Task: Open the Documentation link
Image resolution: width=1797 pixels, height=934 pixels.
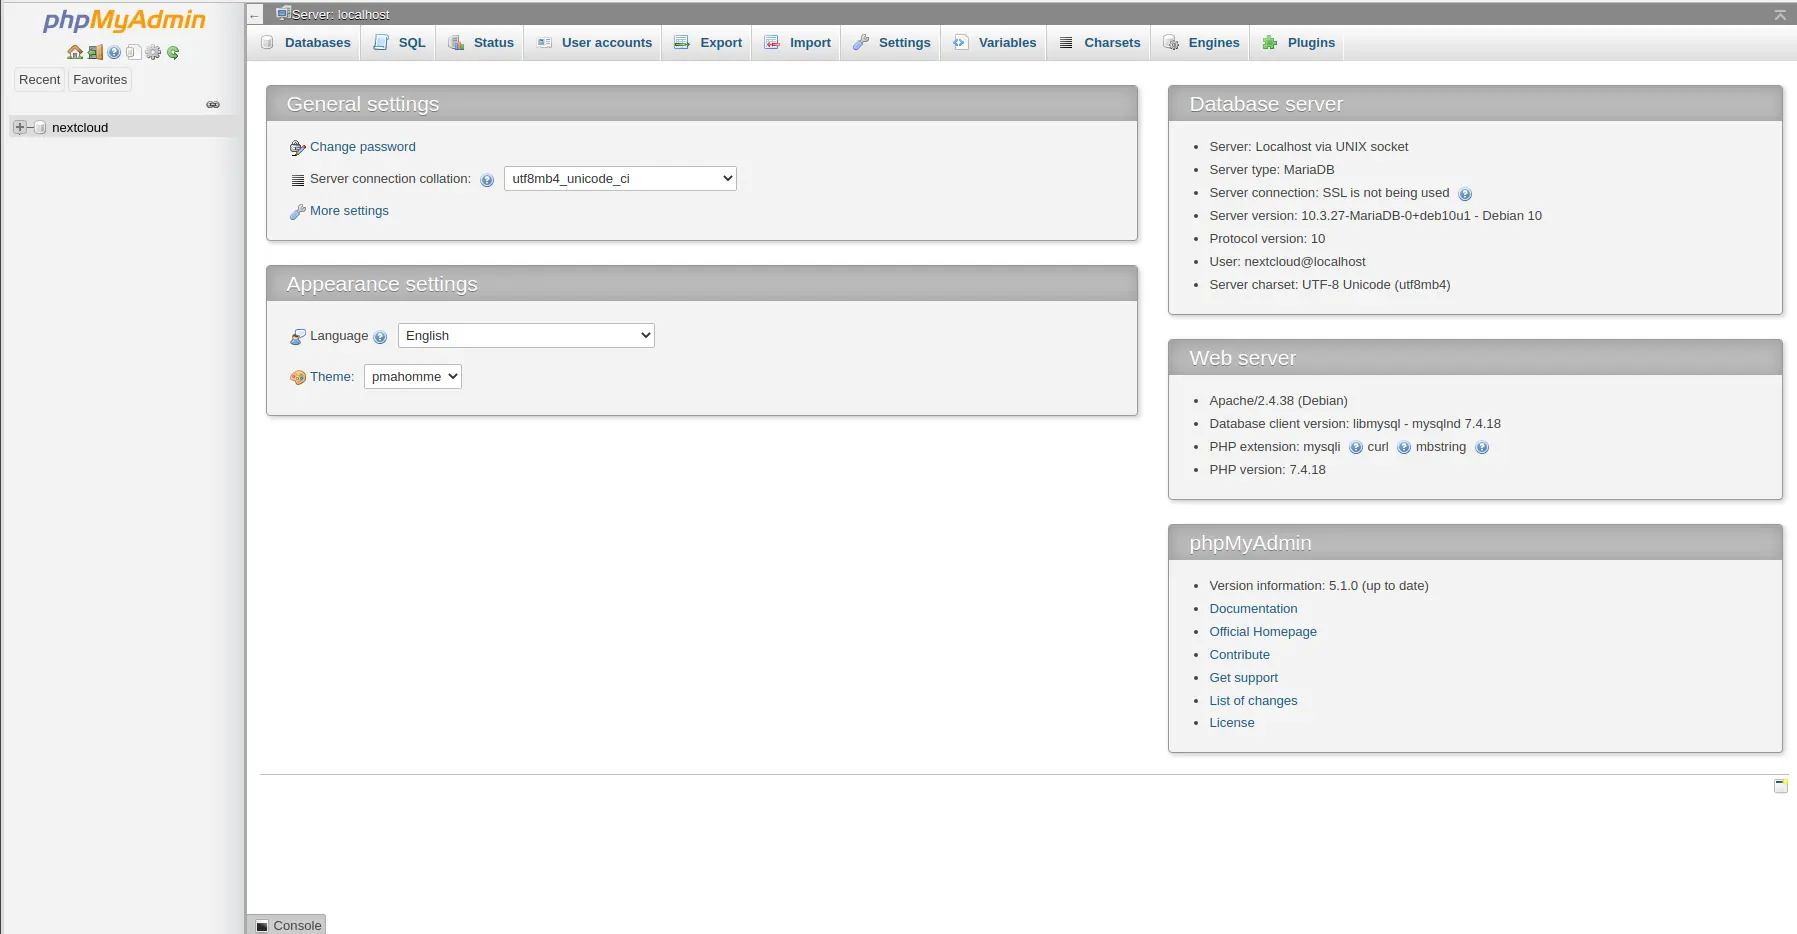Action: (x=1253, y=609)
